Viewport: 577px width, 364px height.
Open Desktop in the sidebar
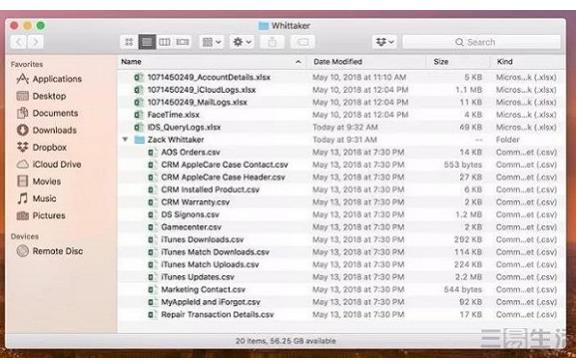42,96
